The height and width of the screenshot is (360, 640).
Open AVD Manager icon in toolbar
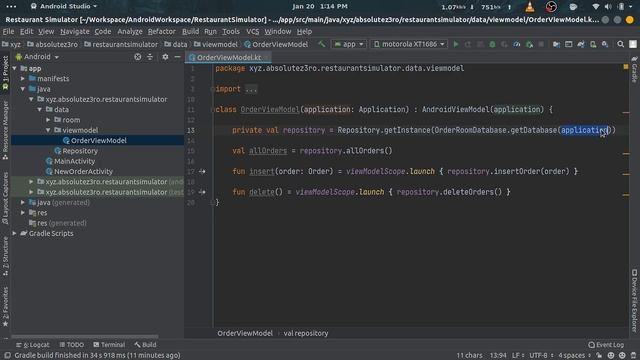(x=593, y=44)
